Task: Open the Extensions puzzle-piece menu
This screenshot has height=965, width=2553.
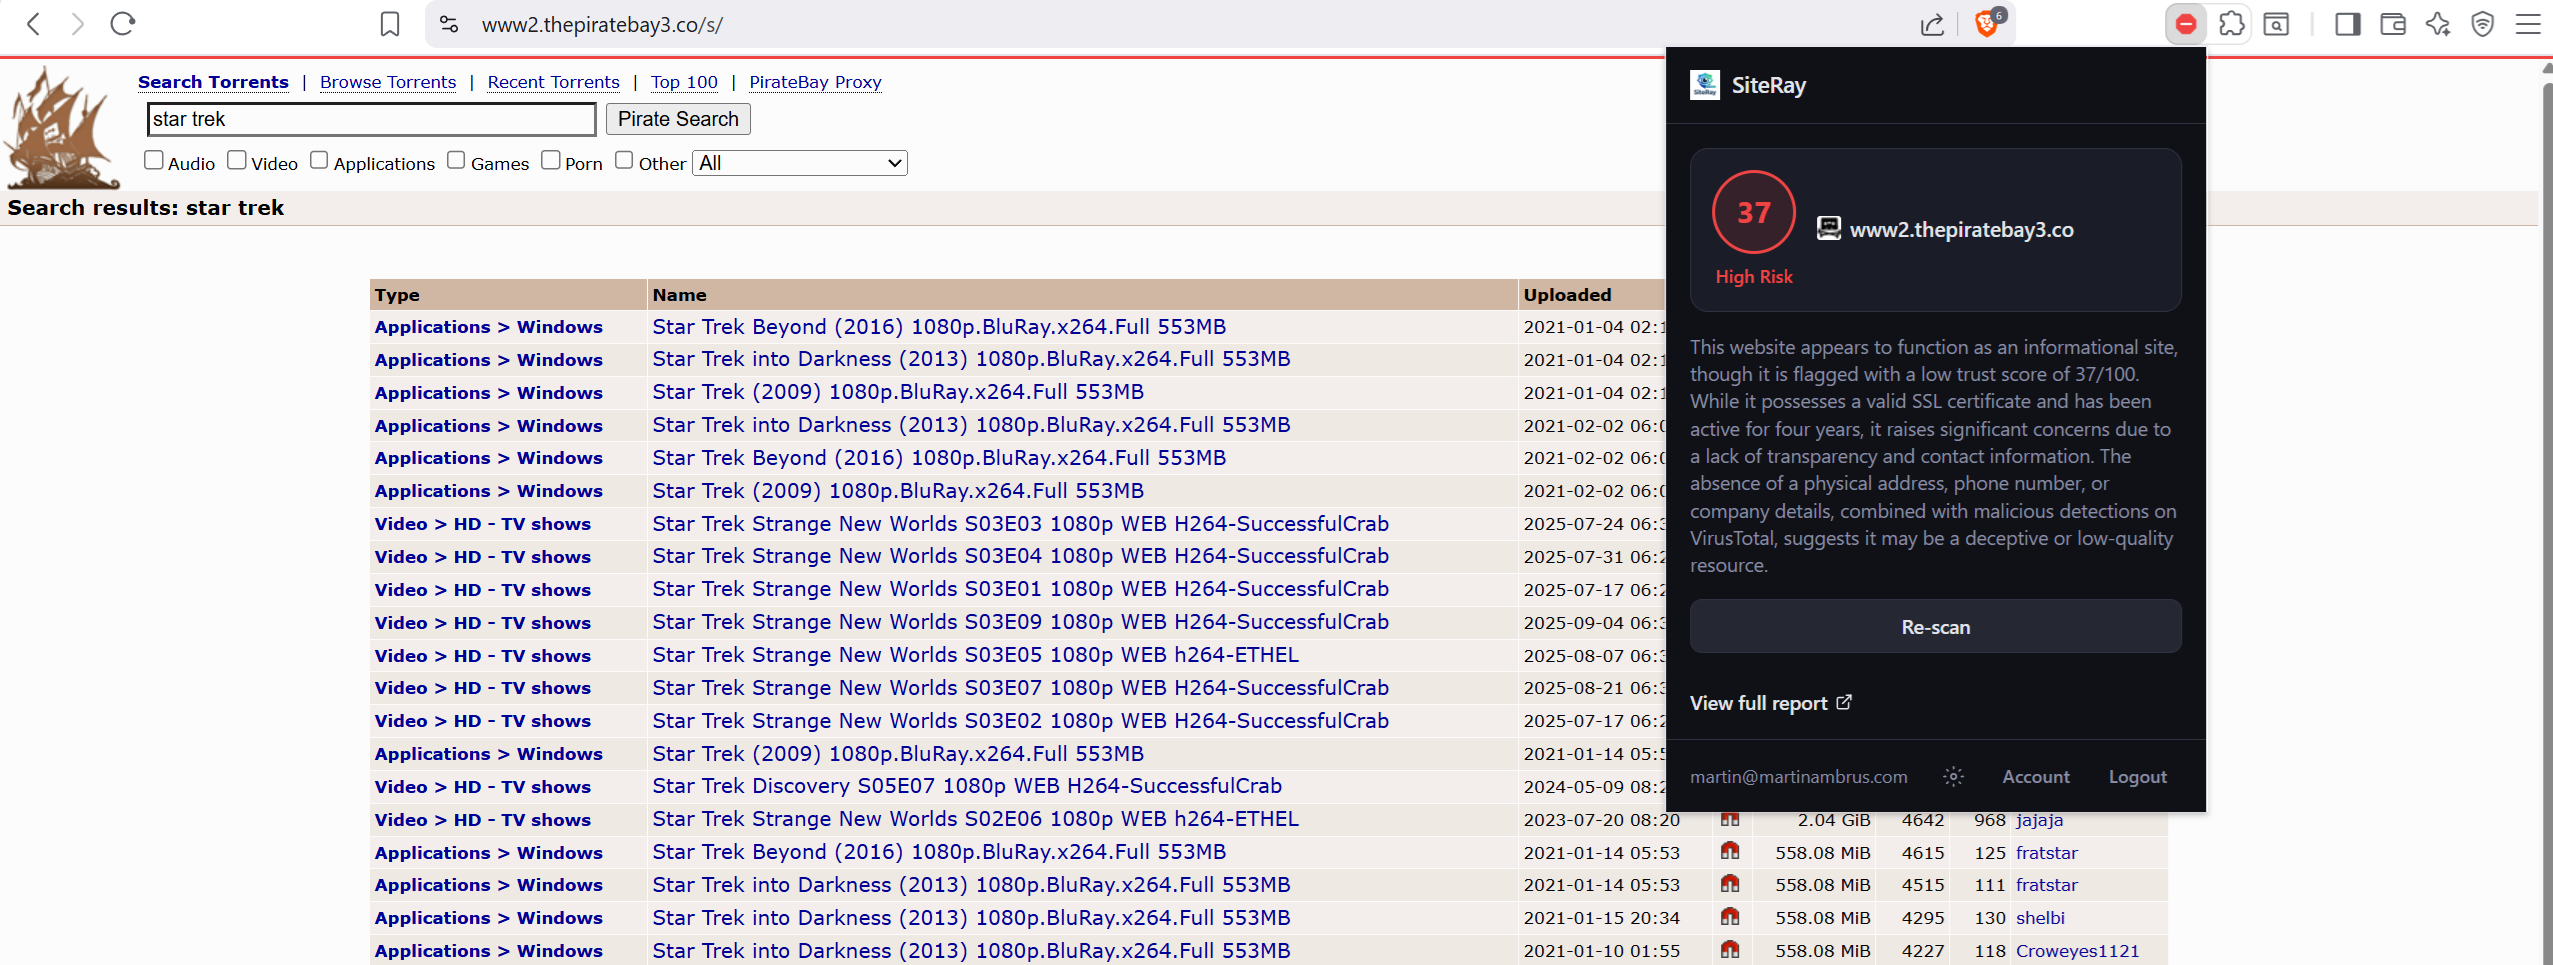Action: [x=2232, y=24]
